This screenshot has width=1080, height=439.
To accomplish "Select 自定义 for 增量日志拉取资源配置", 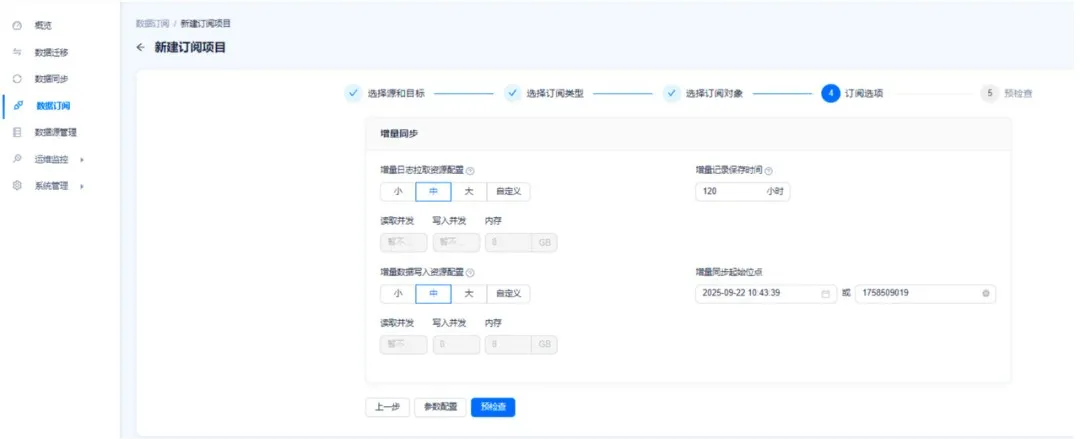I will [x=508, y=192].
